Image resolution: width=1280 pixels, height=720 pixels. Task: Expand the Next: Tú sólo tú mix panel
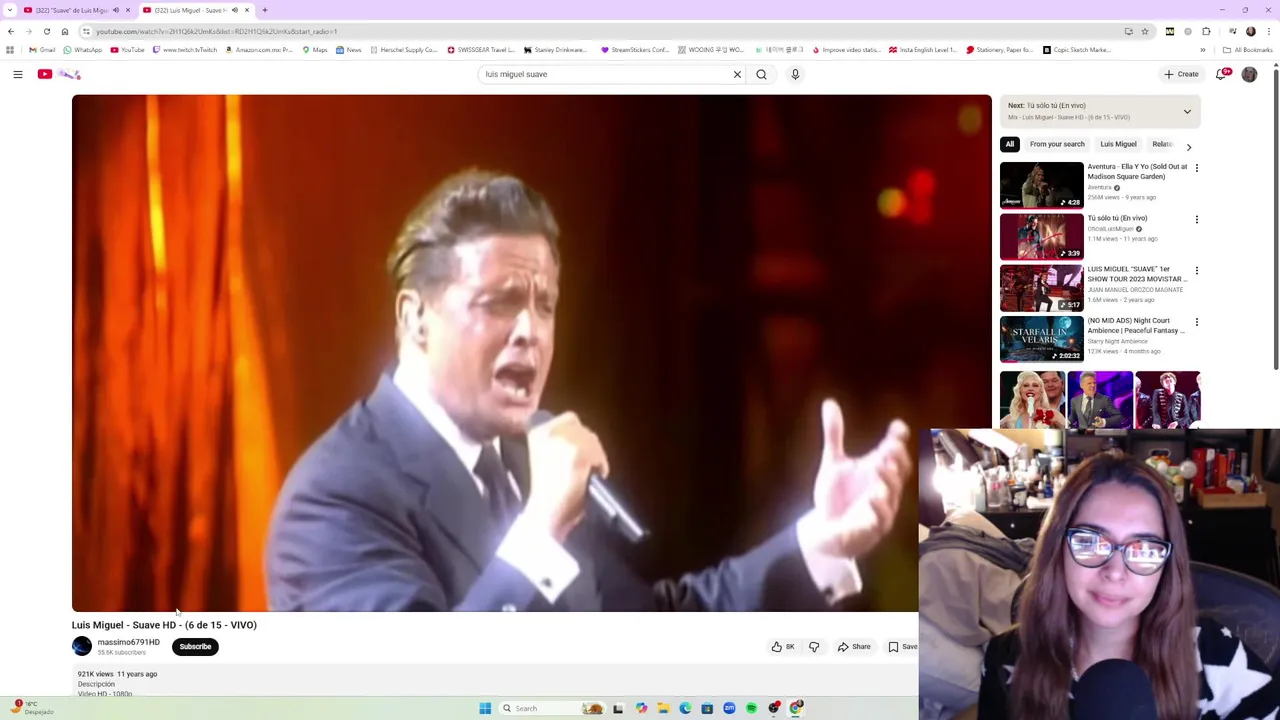pyautogui.click(x=1187, y=112)
